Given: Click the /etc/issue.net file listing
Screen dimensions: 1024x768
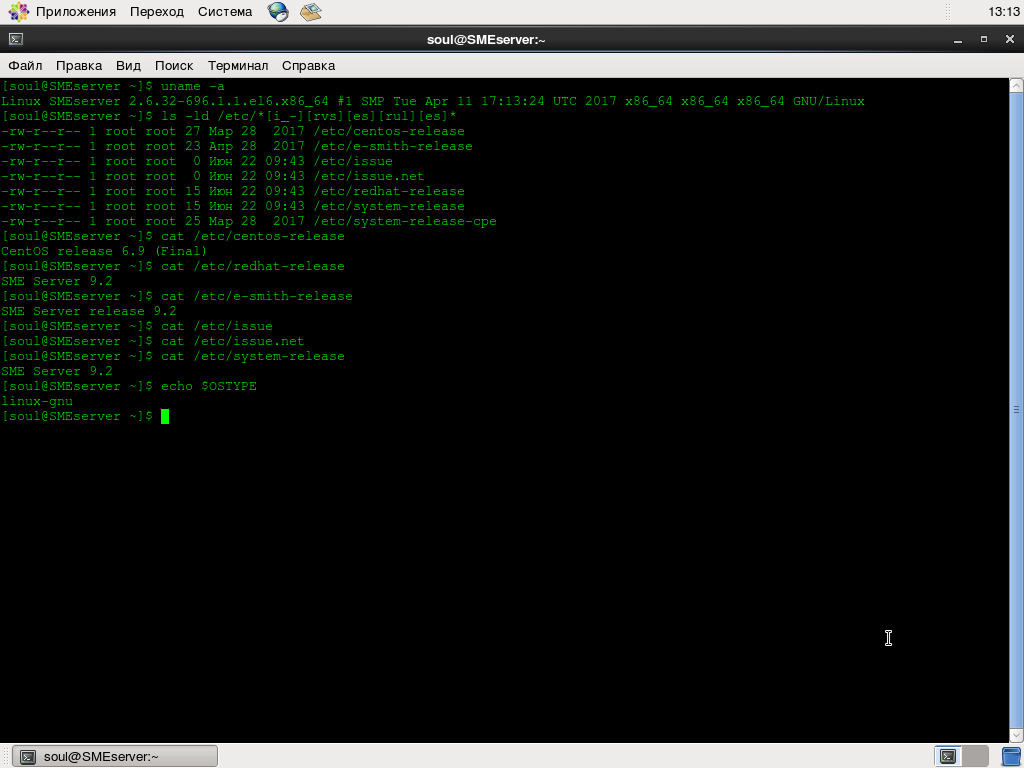Looking at the screenshot, I should click(213, 176).
